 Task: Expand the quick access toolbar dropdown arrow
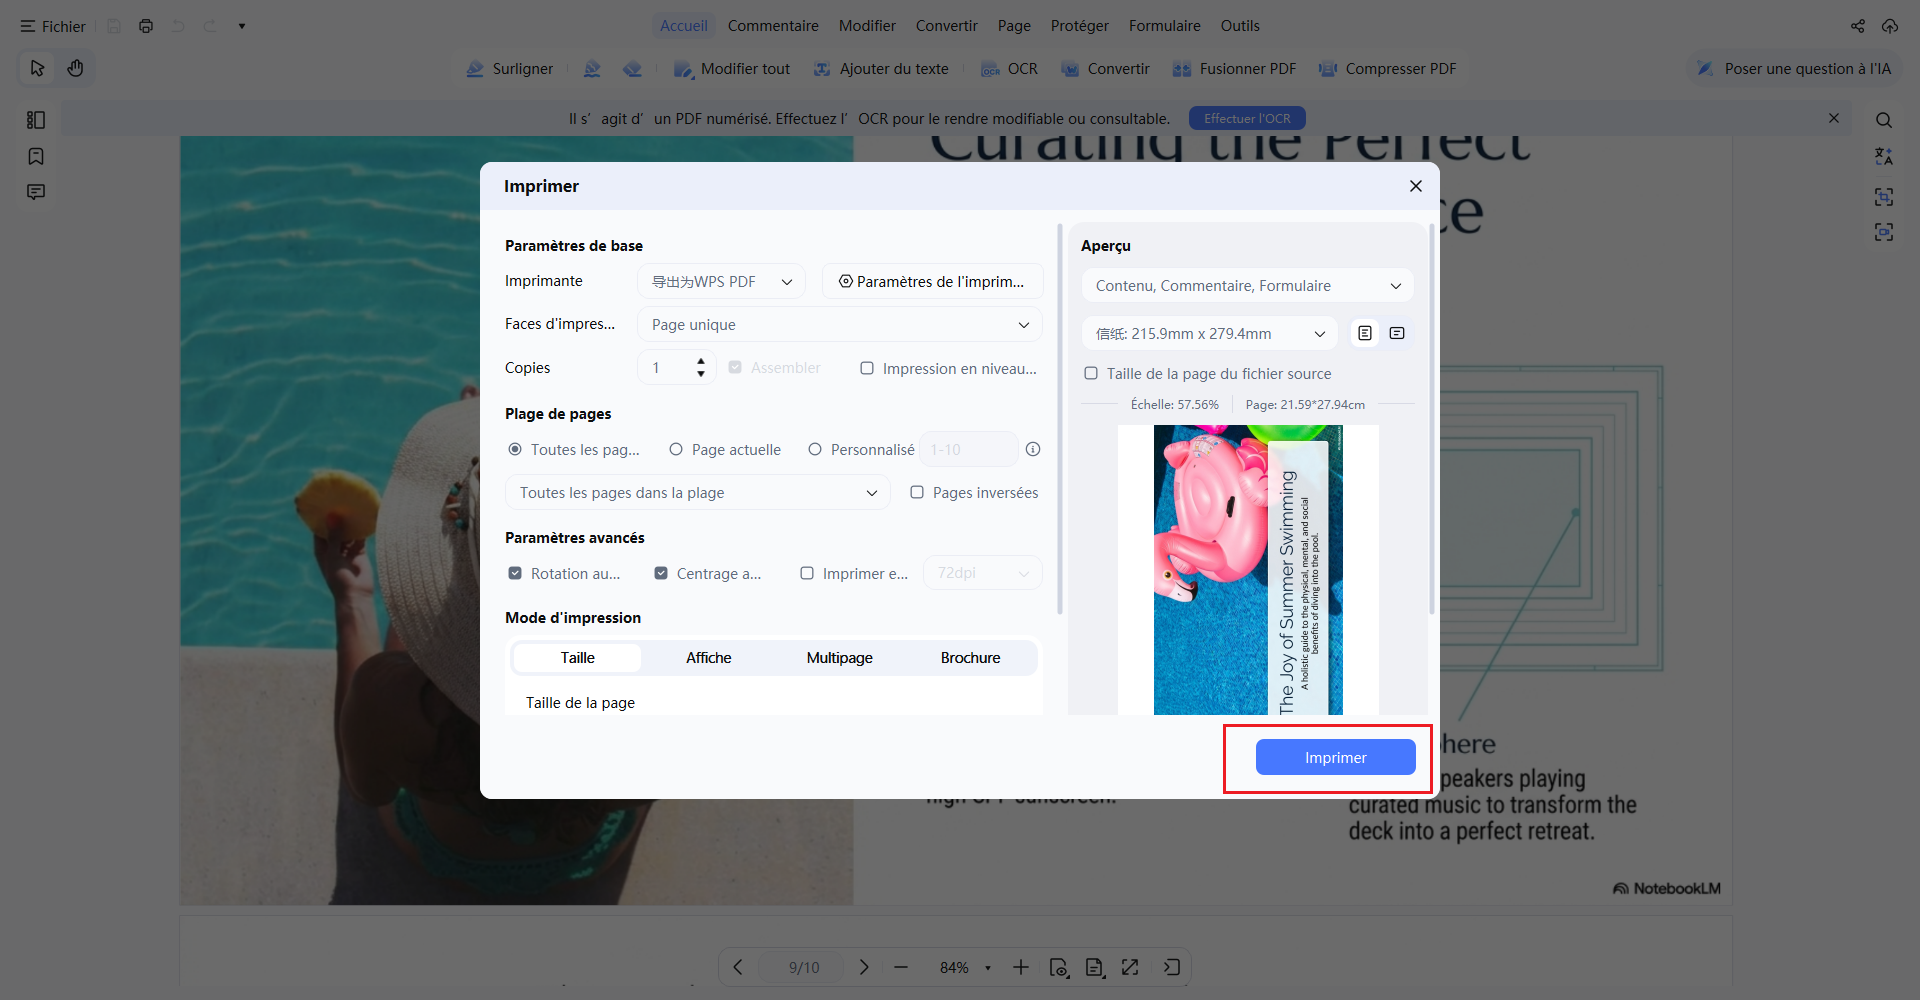(x=242, y=26)
